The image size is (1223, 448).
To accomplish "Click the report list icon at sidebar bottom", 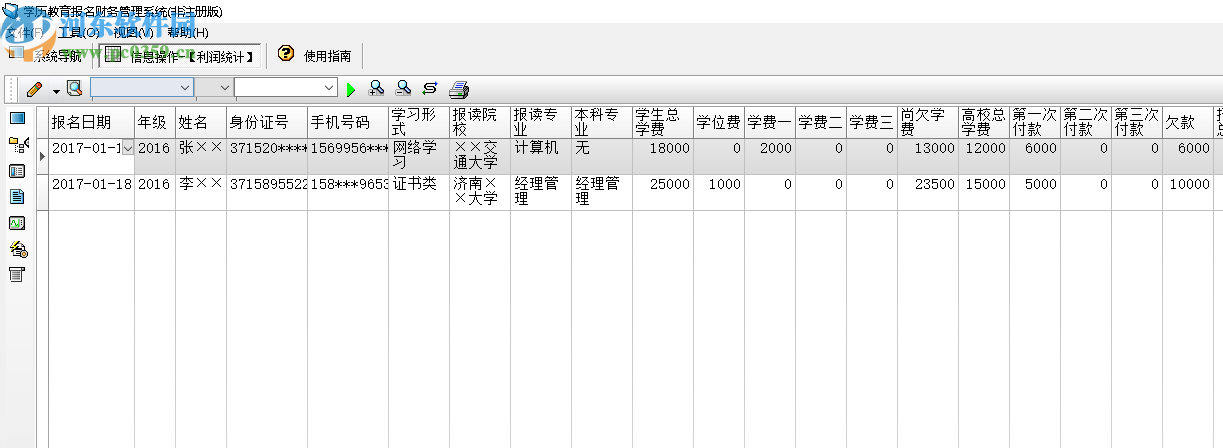I will 17,275.
